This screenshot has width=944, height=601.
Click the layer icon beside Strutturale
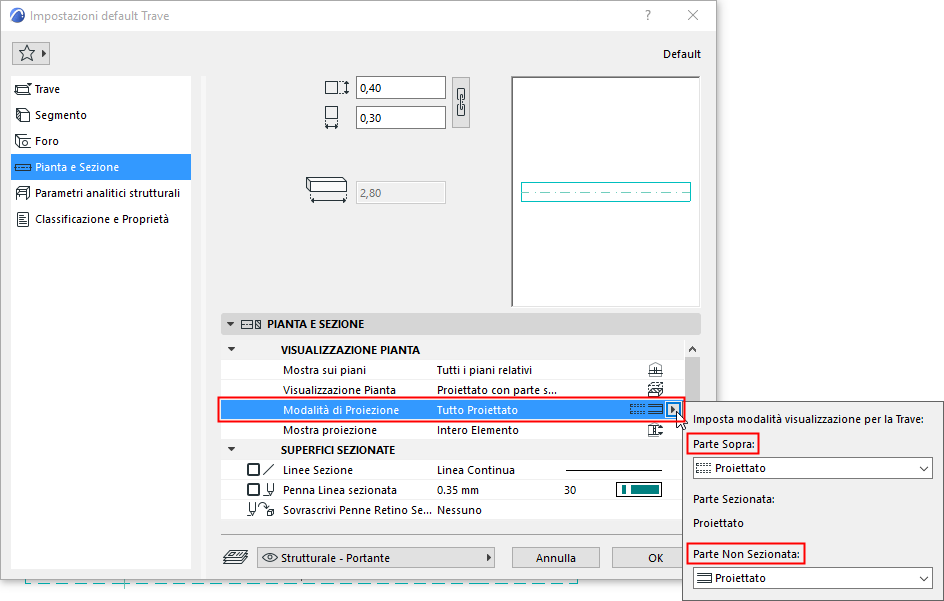point(235,557)
